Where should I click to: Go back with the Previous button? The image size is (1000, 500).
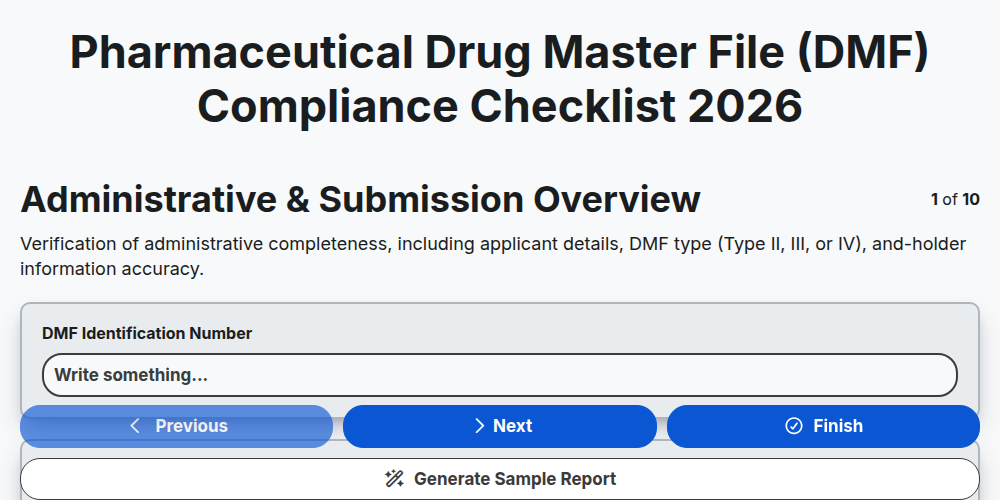coord(177,426)
